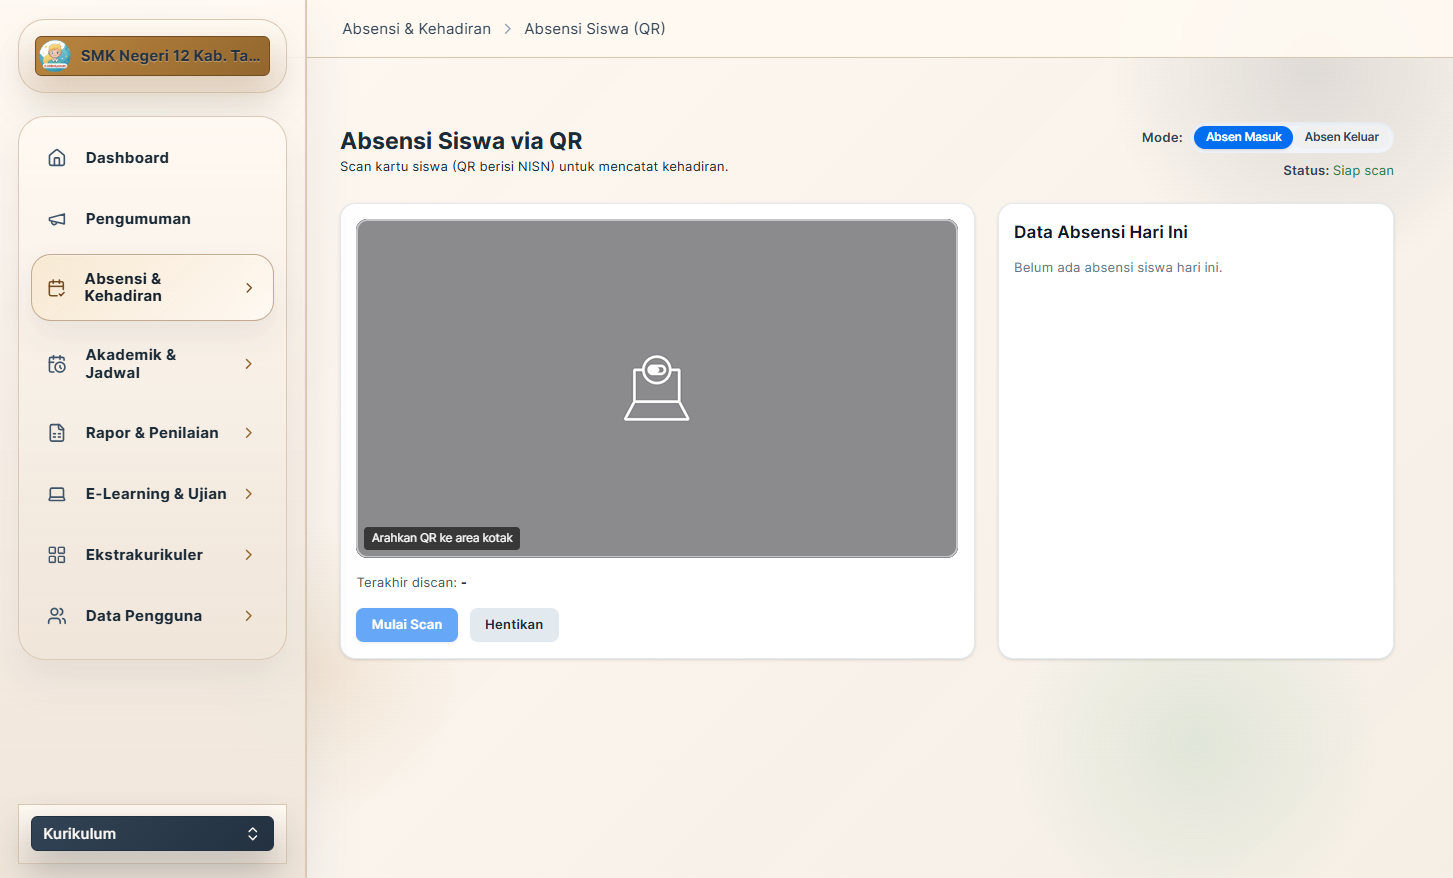Click the QR camera preview area
This screenshot has height=878, width=1453.
click(x=657, y=389)
